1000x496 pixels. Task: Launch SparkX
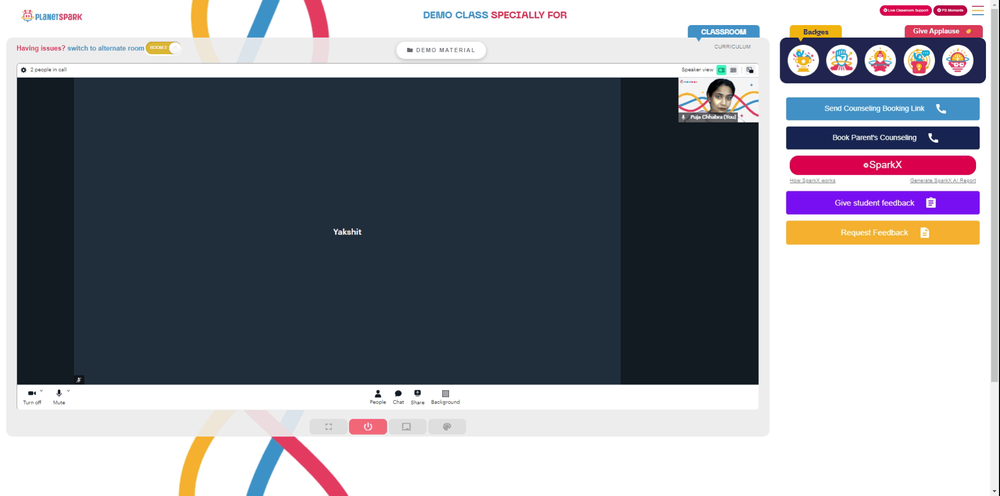(883, 165)
